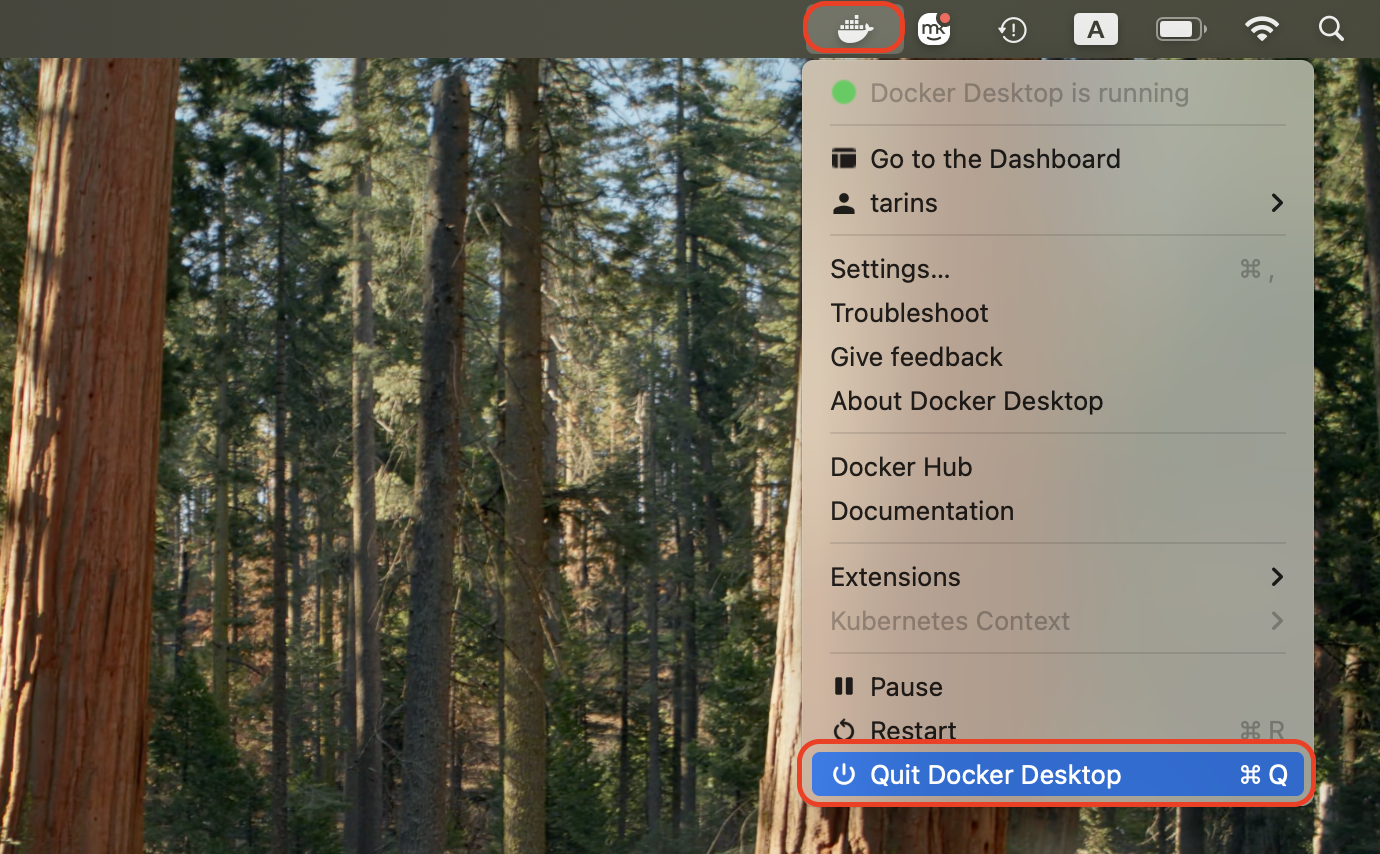The height and width of the screenshot is (854, 1380).
Task: Open the Docker Documentation
Action: click(921, 510)
